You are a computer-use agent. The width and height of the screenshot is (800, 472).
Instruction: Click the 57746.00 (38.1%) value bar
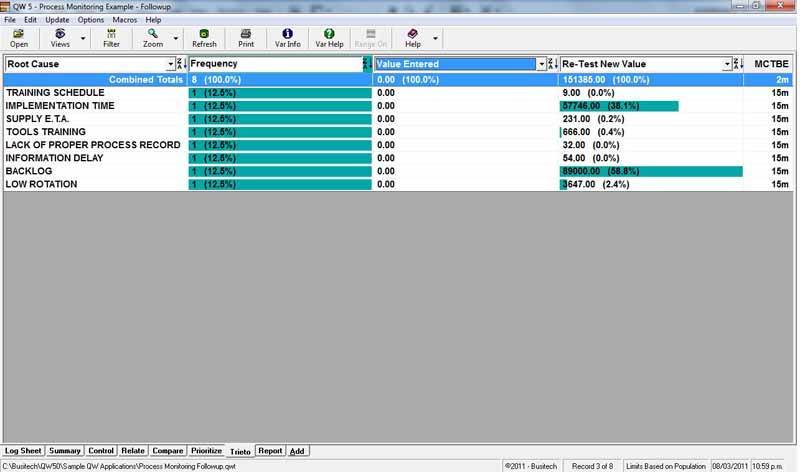point(619,106)
